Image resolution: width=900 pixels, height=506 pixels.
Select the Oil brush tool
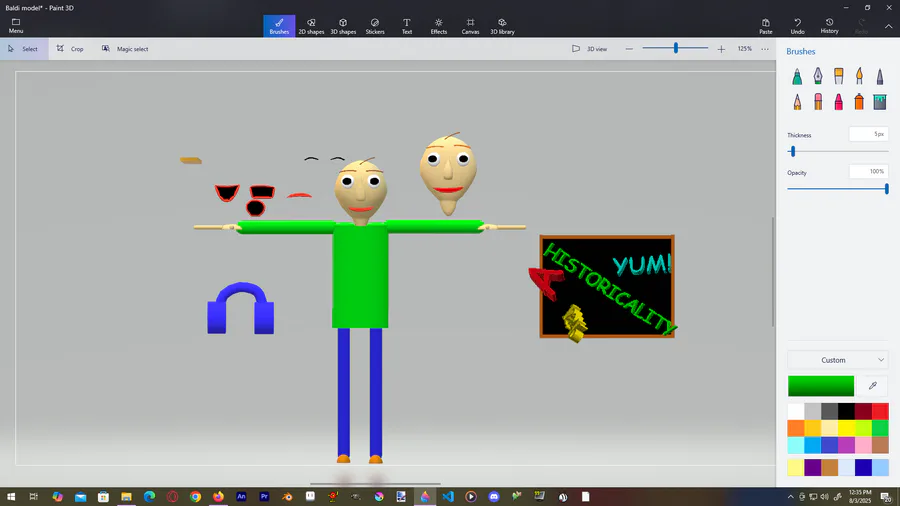coord(839,76)
